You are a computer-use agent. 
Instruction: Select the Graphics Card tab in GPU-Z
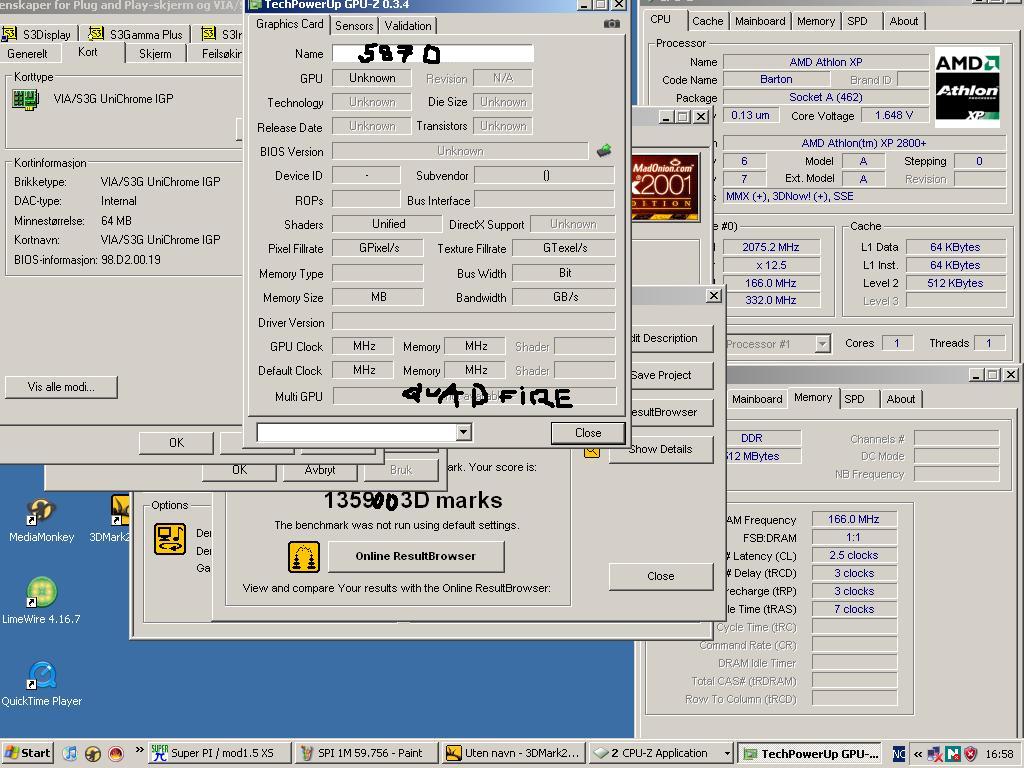pyautogui.click(x=289, y=24)
